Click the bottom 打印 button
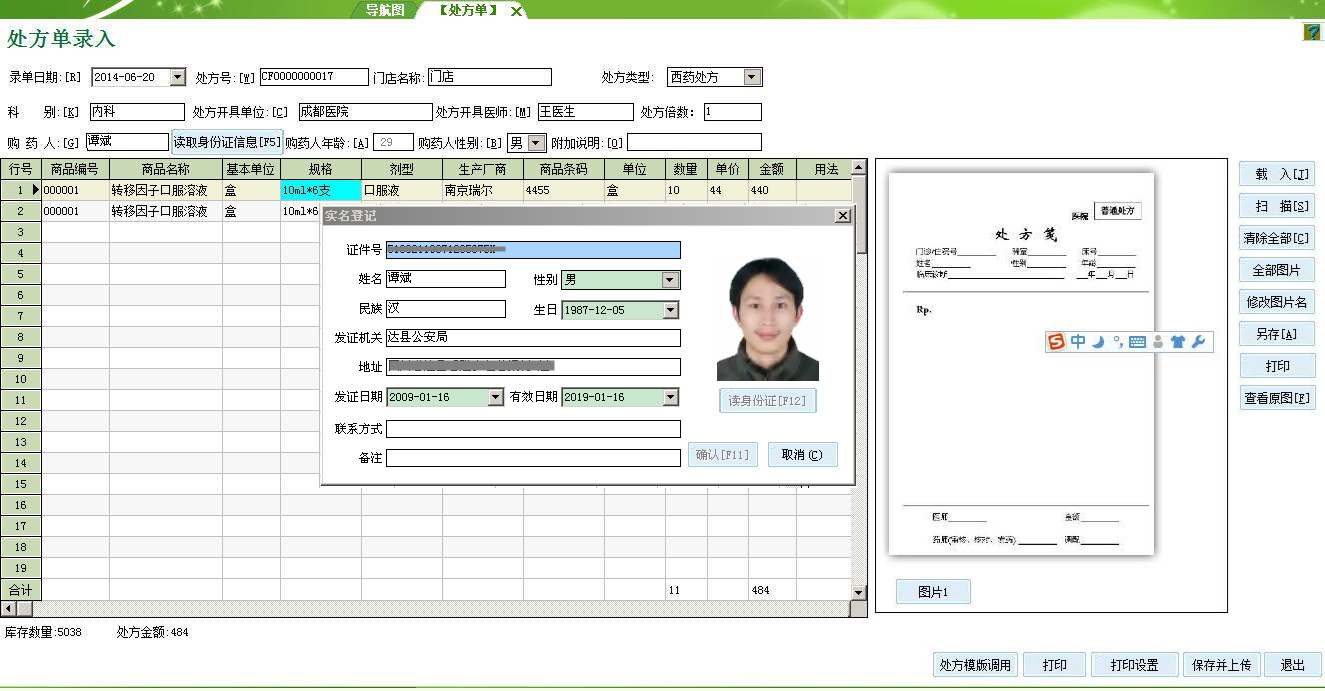The image size is (1325, 691). point(1054,665)
